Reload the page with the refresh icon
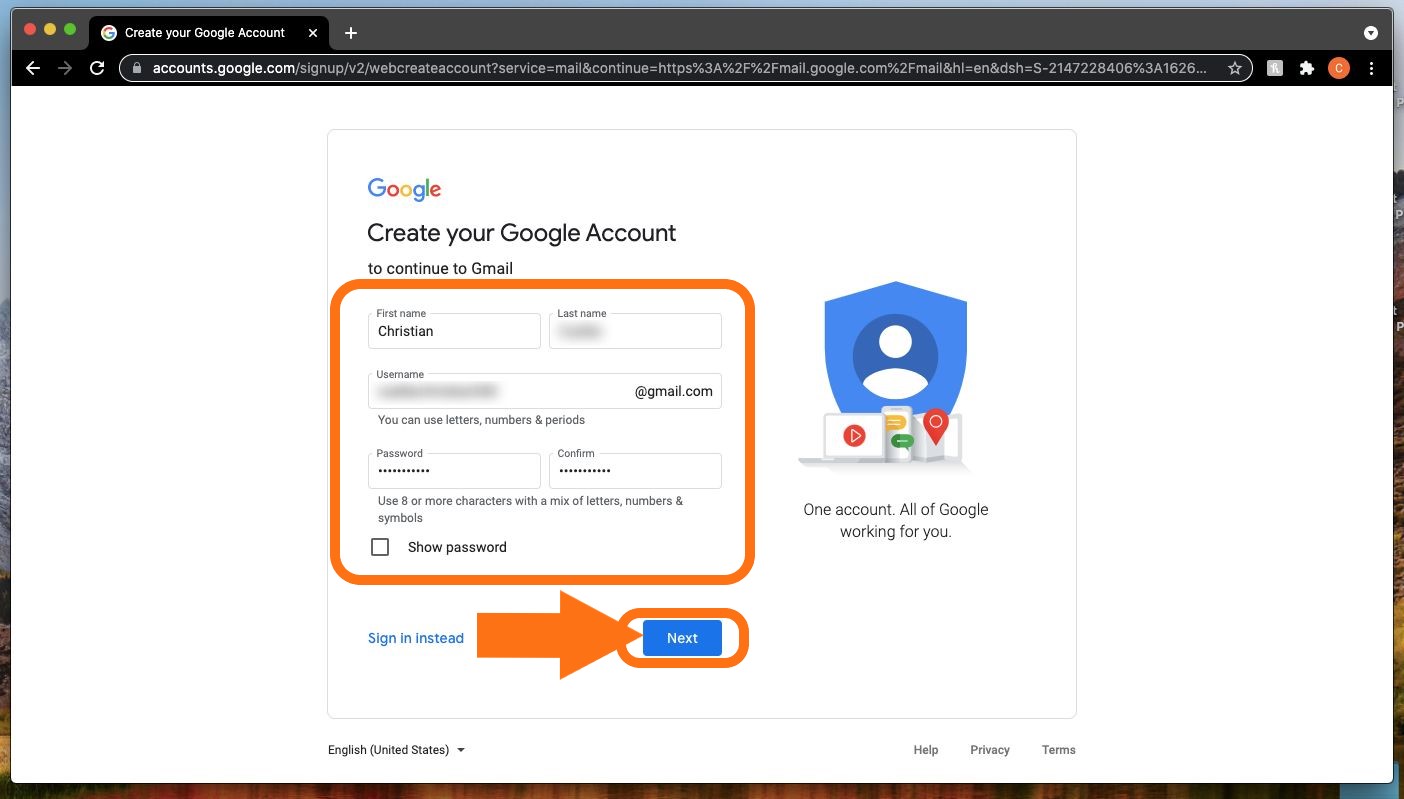Viewport: 1404px width, 799px height. coord(97,68)
